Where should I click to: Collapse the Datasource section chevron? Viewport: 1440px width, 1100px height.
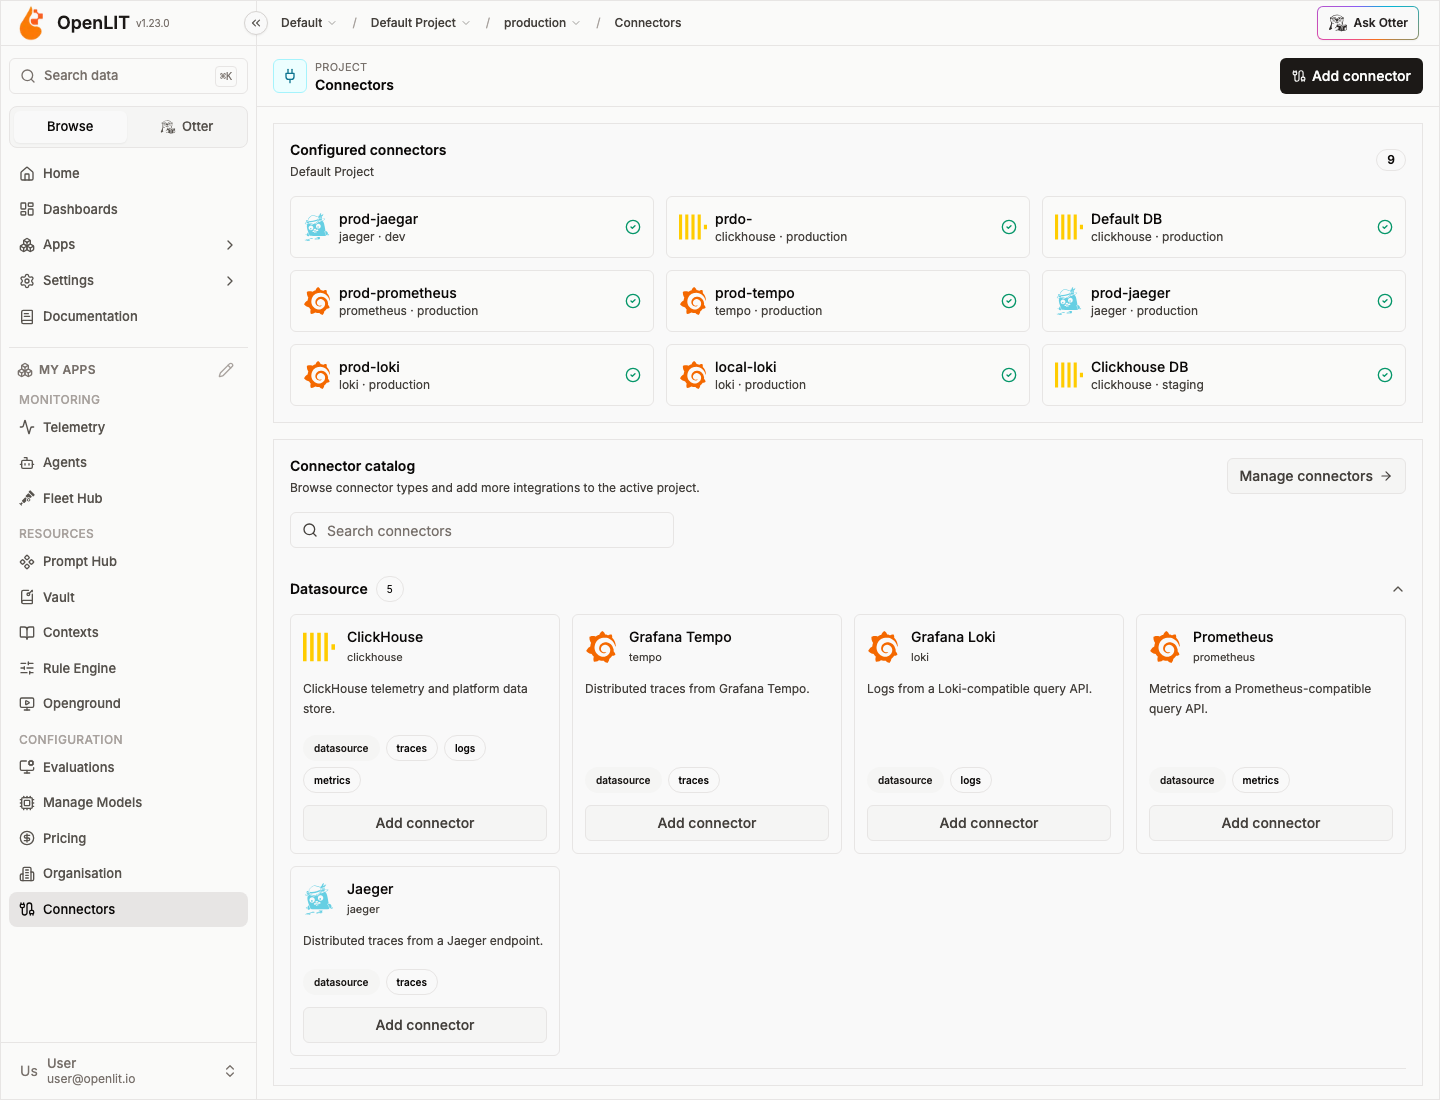pyautogui.click(x=1398, y=589)
